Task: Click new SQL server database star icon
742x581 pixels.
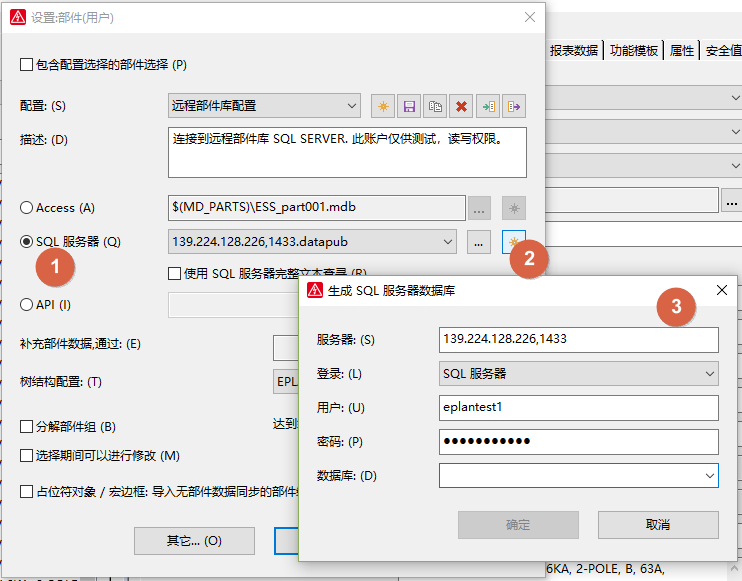Action: click(x=514, y=242)
